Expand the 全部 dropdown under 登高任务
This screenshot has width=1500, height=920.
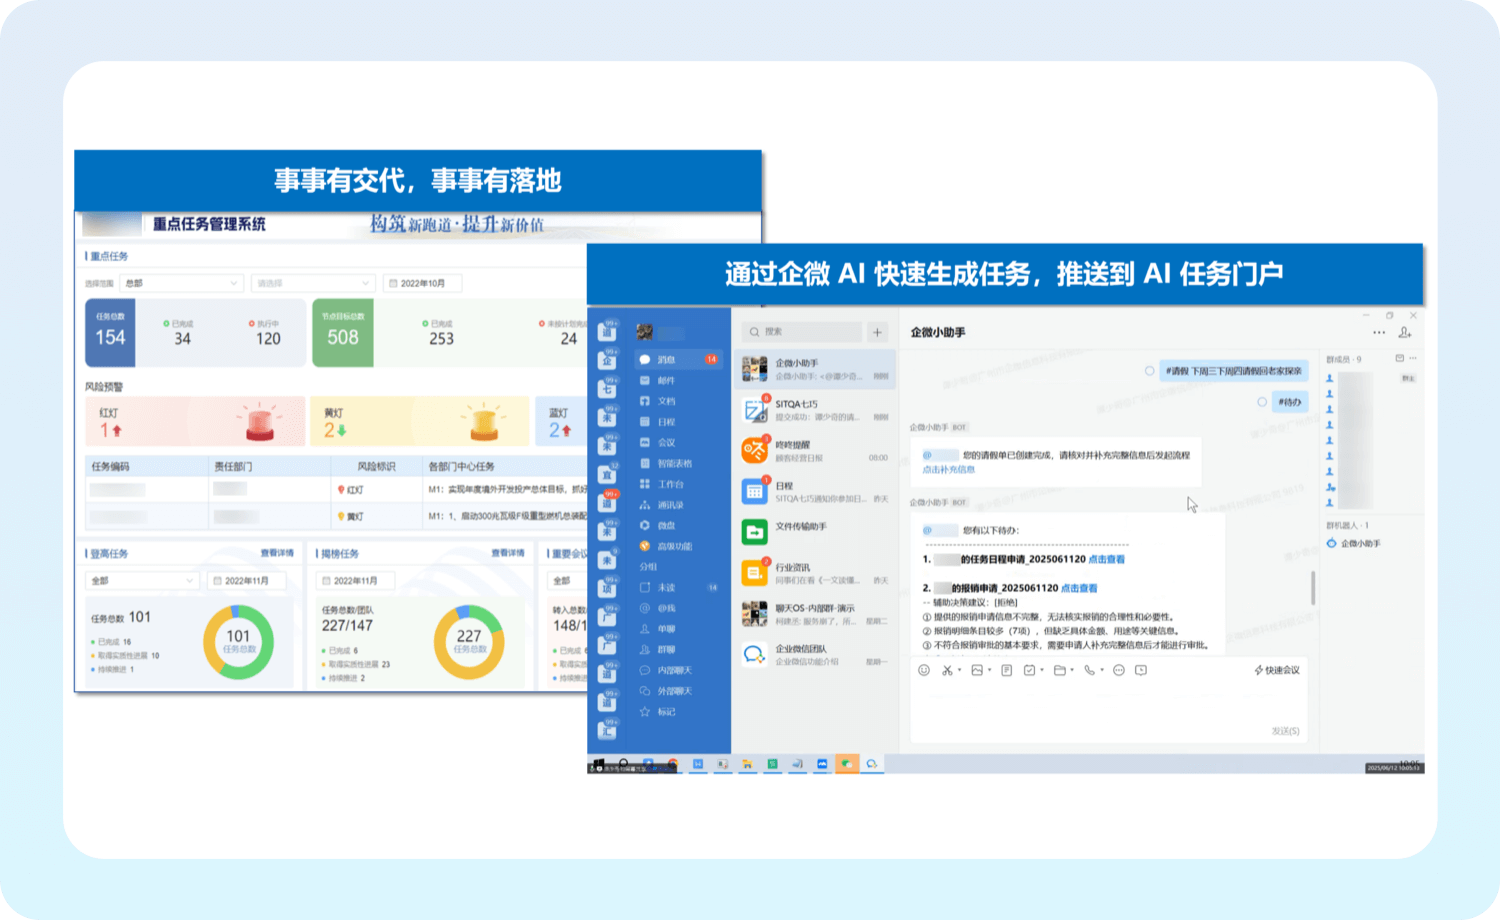pos(142,581)
